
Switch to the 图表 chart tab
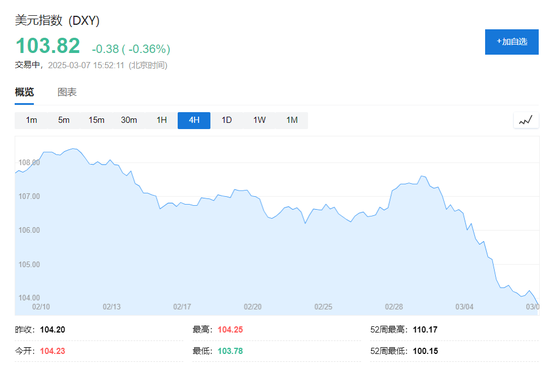click(67, 92)
